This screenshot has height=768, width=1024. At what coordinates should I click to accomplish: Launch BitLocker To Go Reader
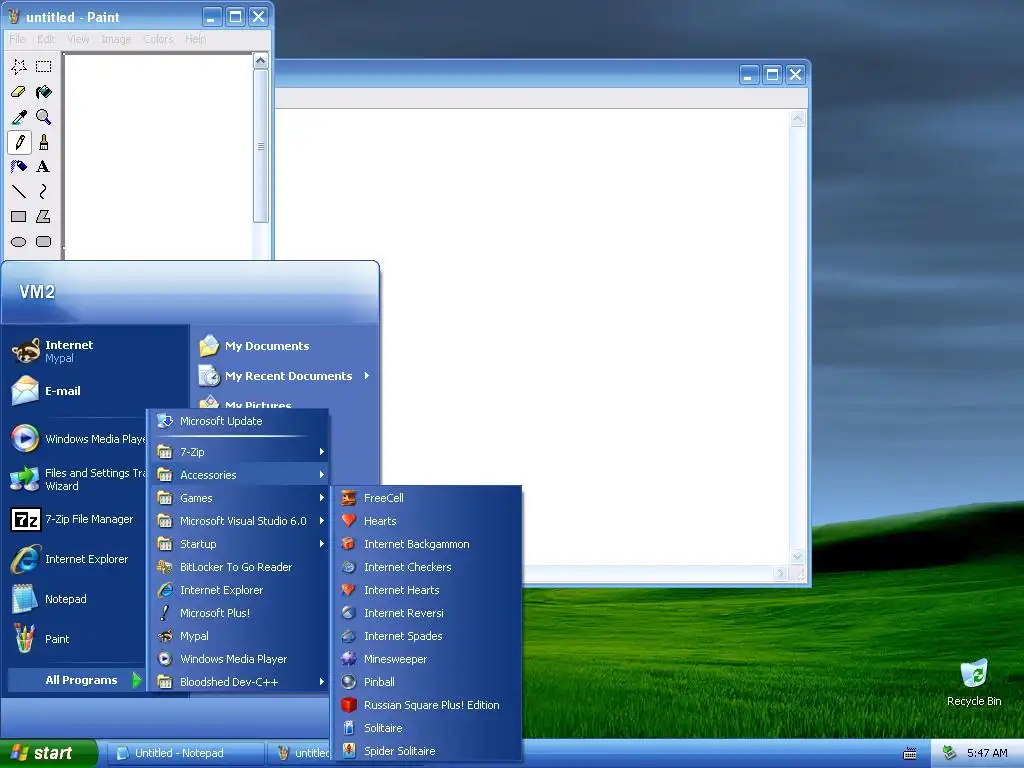tap(240, 567)
